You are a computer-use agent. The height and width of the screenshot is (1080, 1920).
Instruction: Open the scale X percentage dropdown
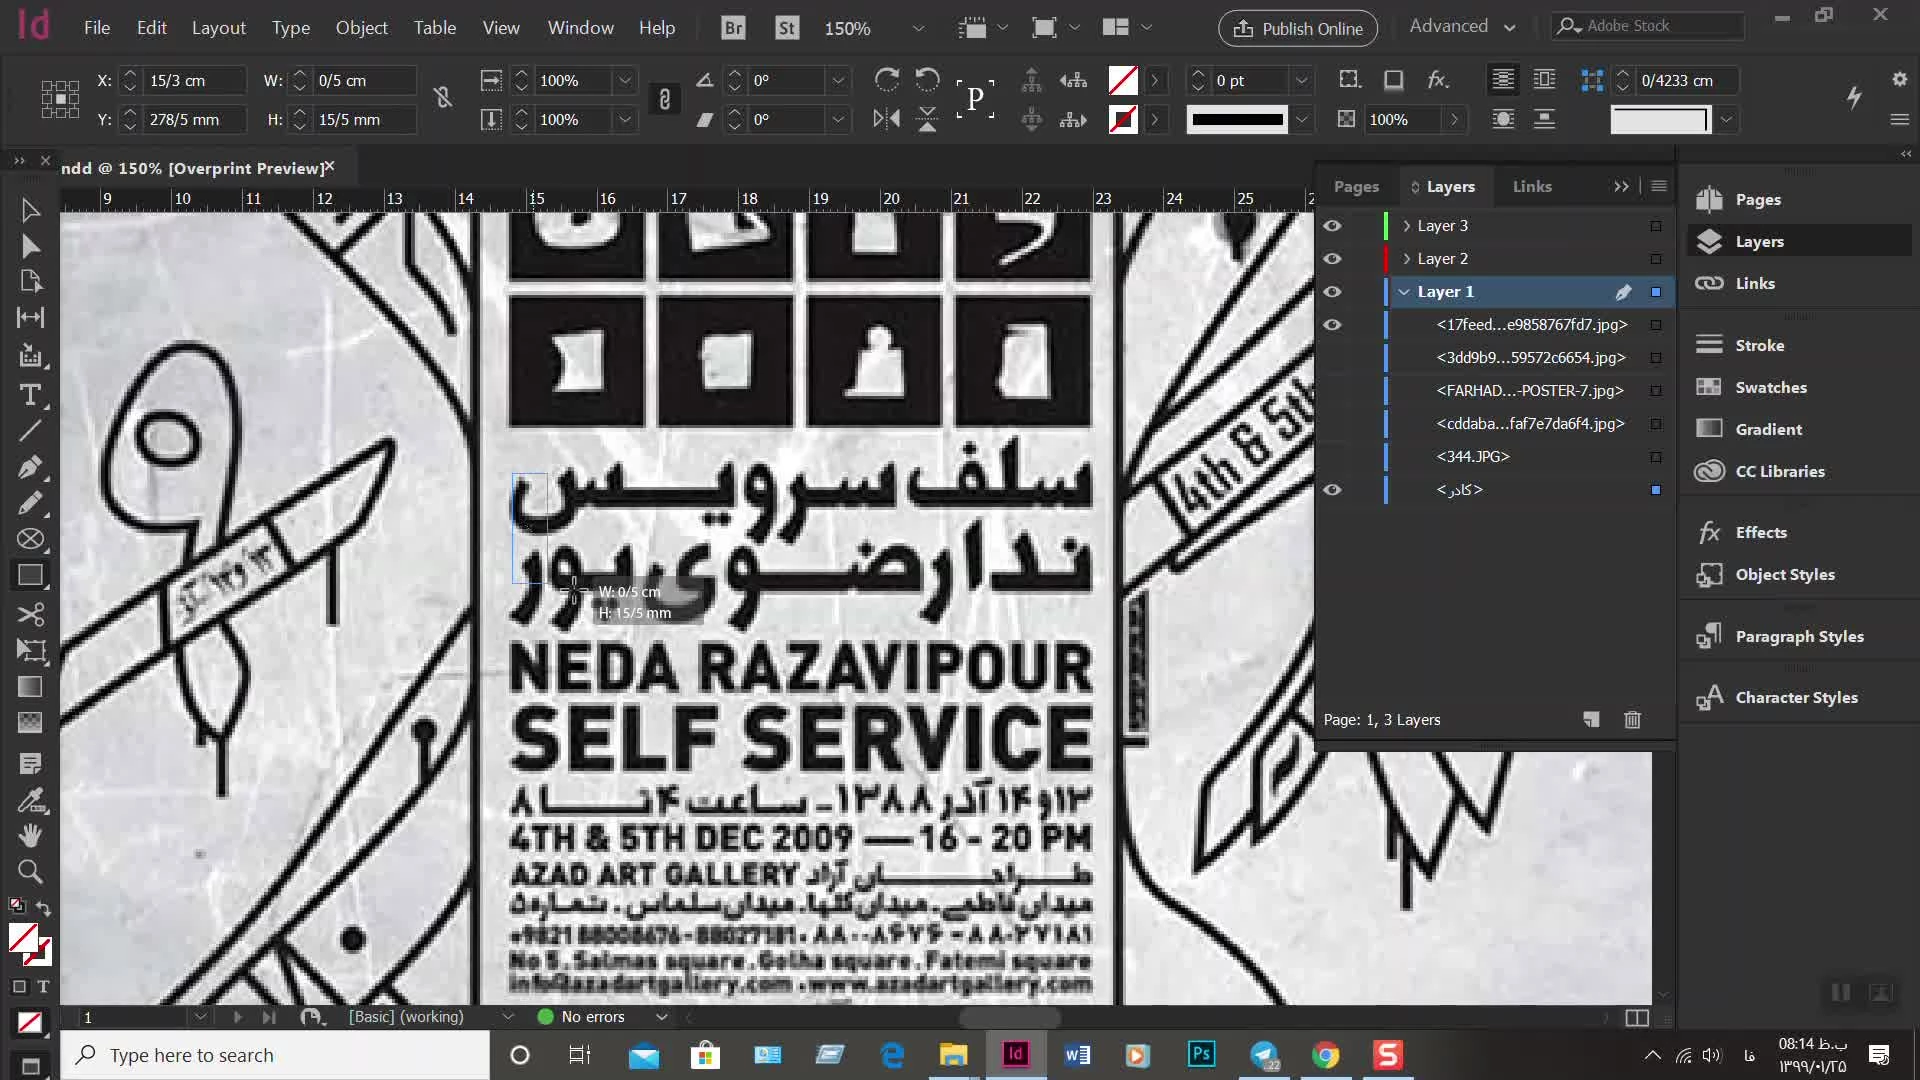tap(625, 80)
